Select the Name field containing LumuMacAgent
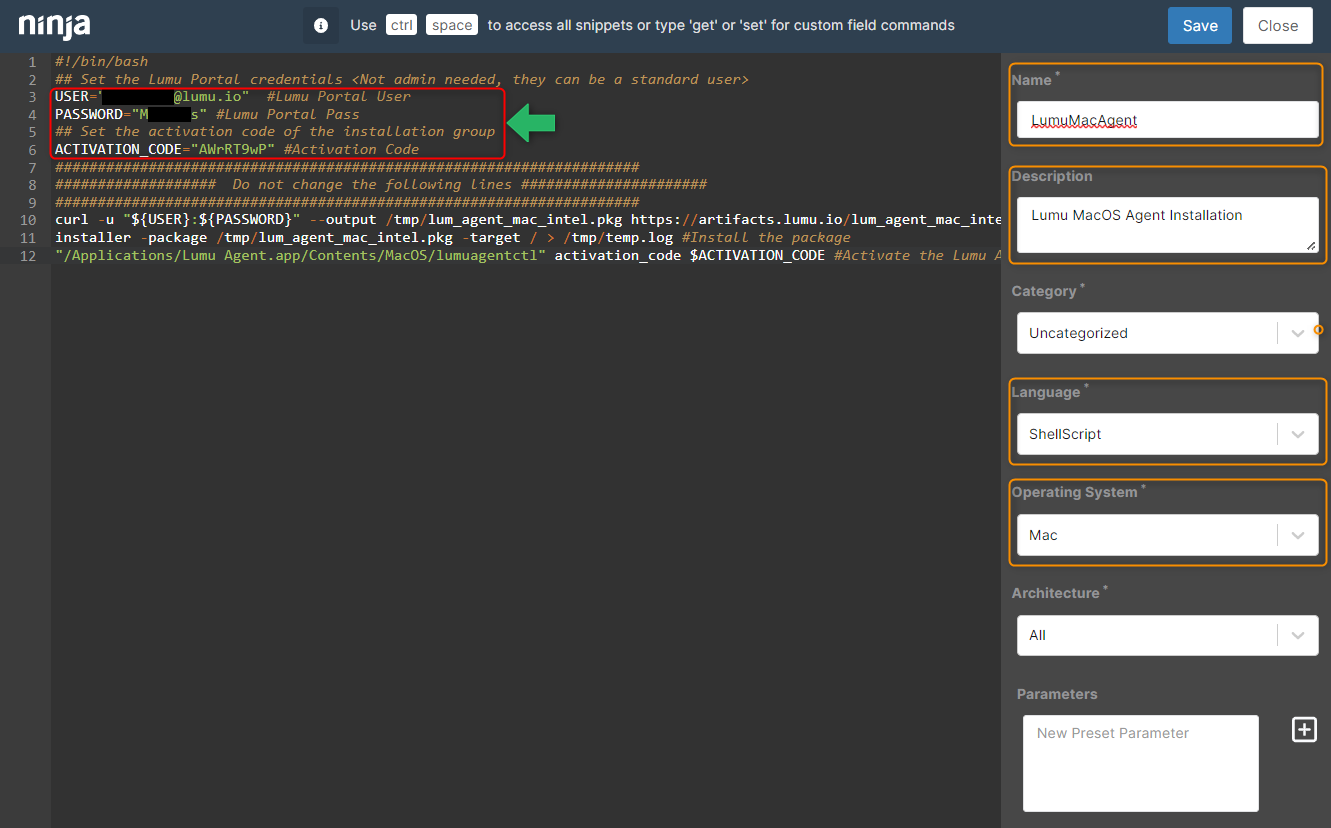The image size is (1331, 828). pyautogui.click(x=1167, y=119)
